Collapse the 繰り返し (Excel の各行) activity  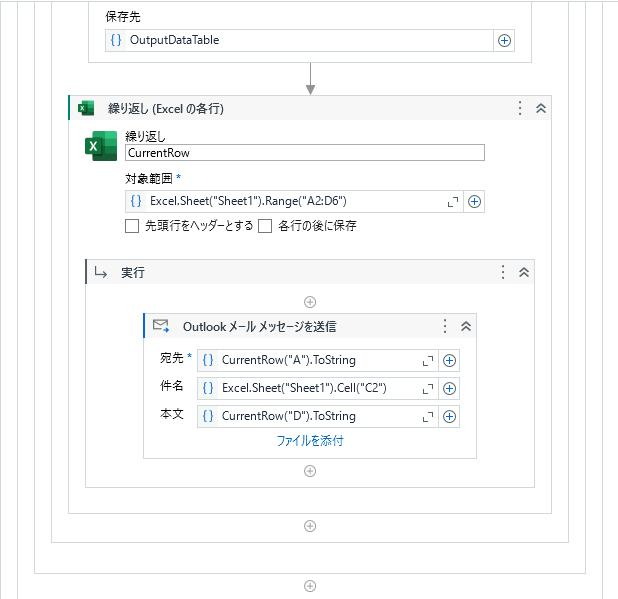(x=541, y=108)
